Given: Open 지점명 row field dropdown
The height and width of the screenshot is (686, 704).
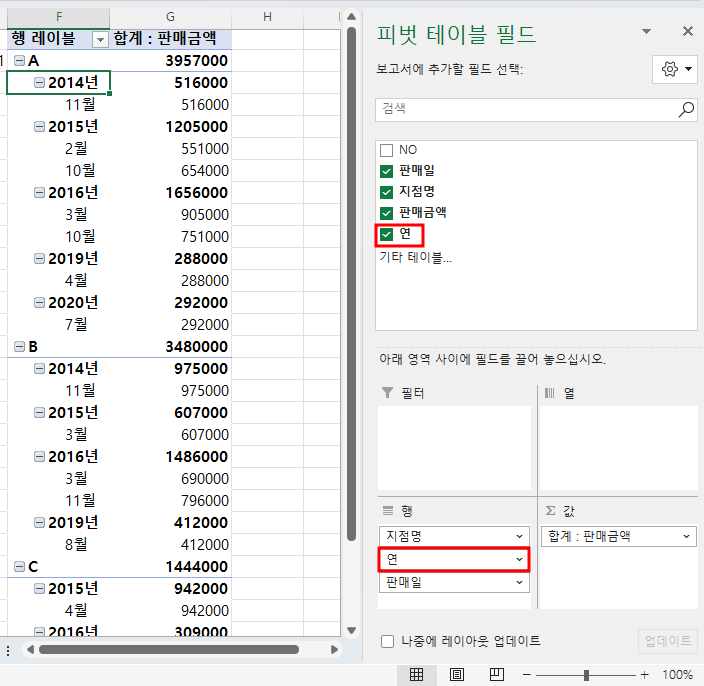Looking at the screenshot, I should pyautogui.click(x=519, y=536).
